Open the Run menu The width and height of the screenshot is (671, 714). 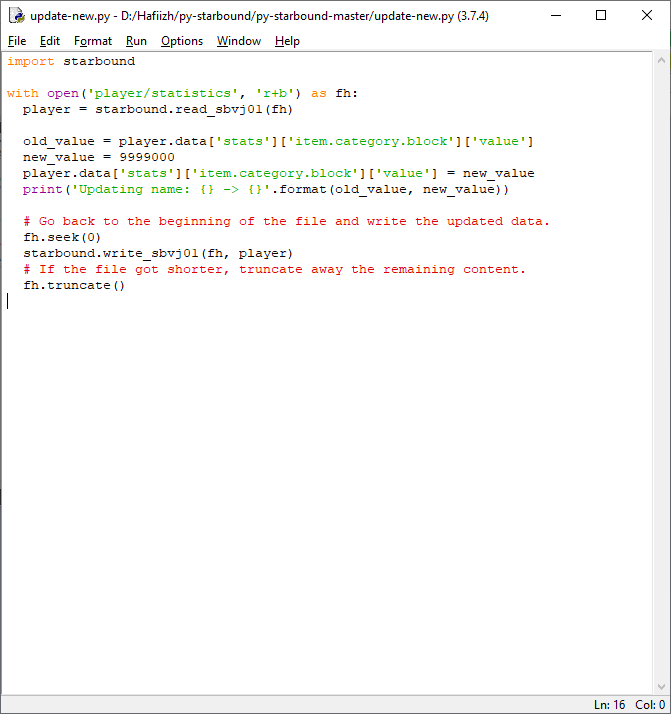coord(136,41)
